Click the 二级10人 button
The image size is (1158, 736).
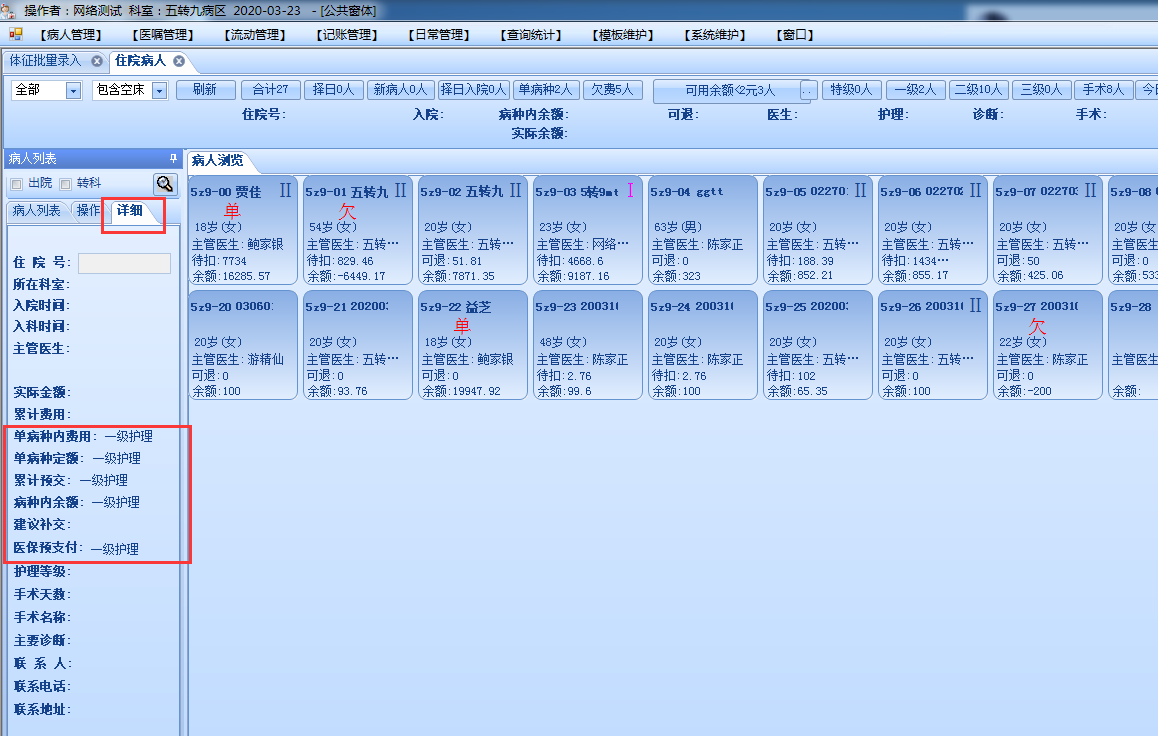(x=978, y=90)
